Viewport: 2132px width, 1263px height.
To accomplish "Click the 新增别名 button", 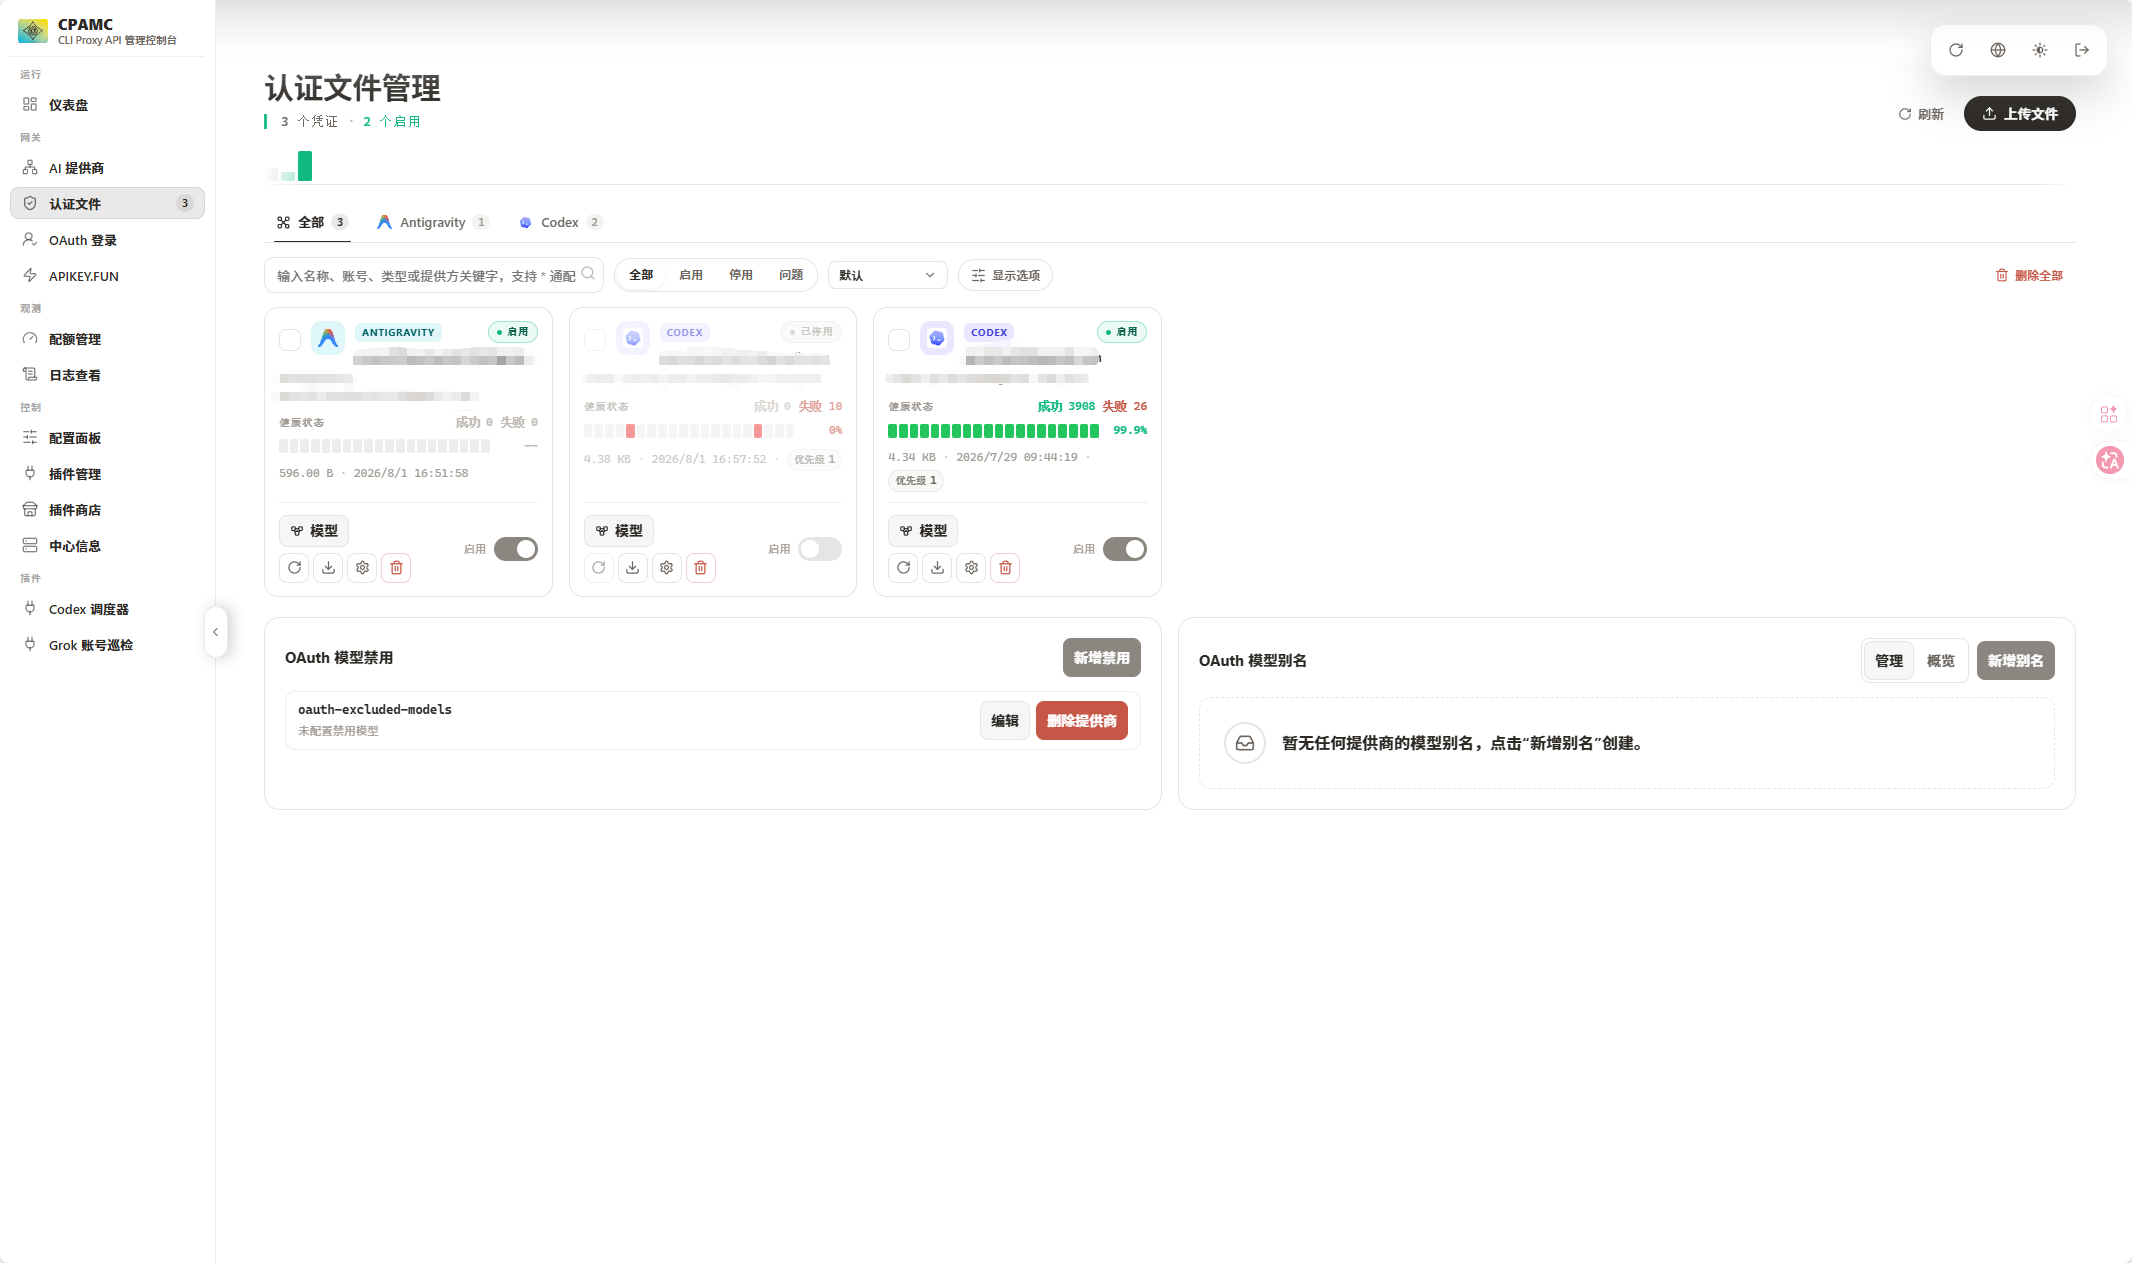I will (2016, 661).
